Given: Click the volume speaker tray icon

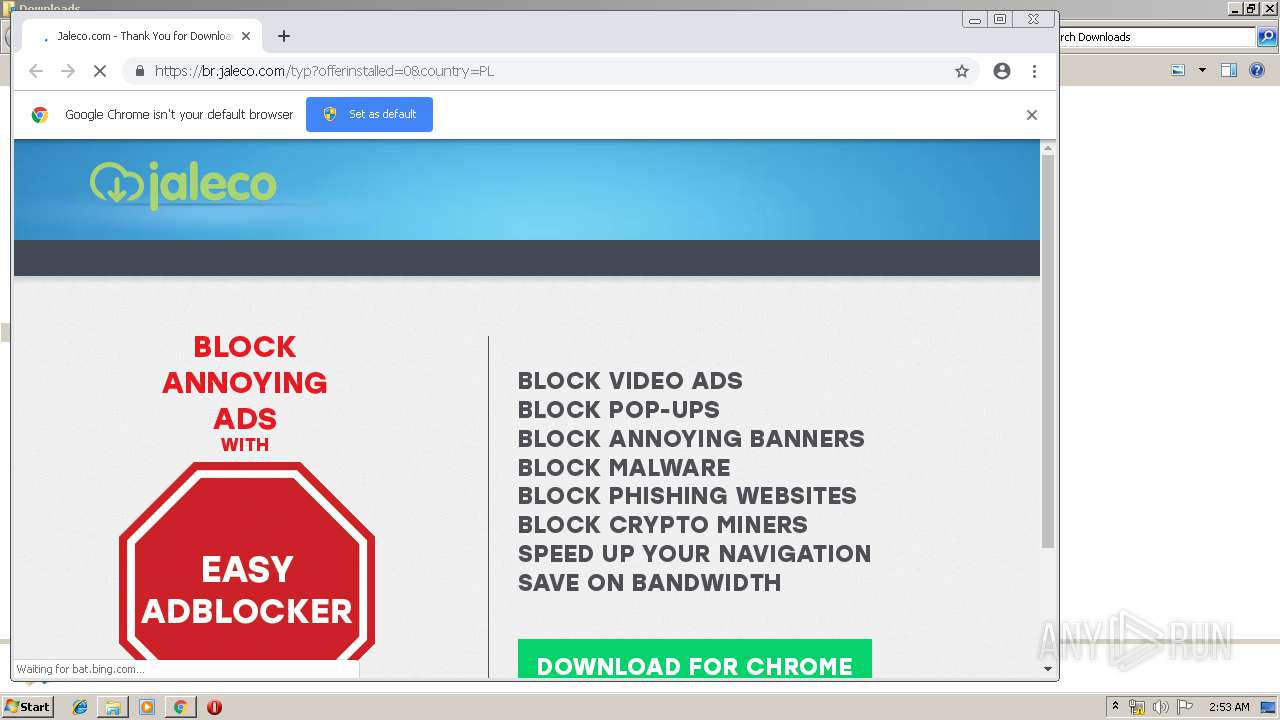Looking at the screenshot, I should [1161, 707].
